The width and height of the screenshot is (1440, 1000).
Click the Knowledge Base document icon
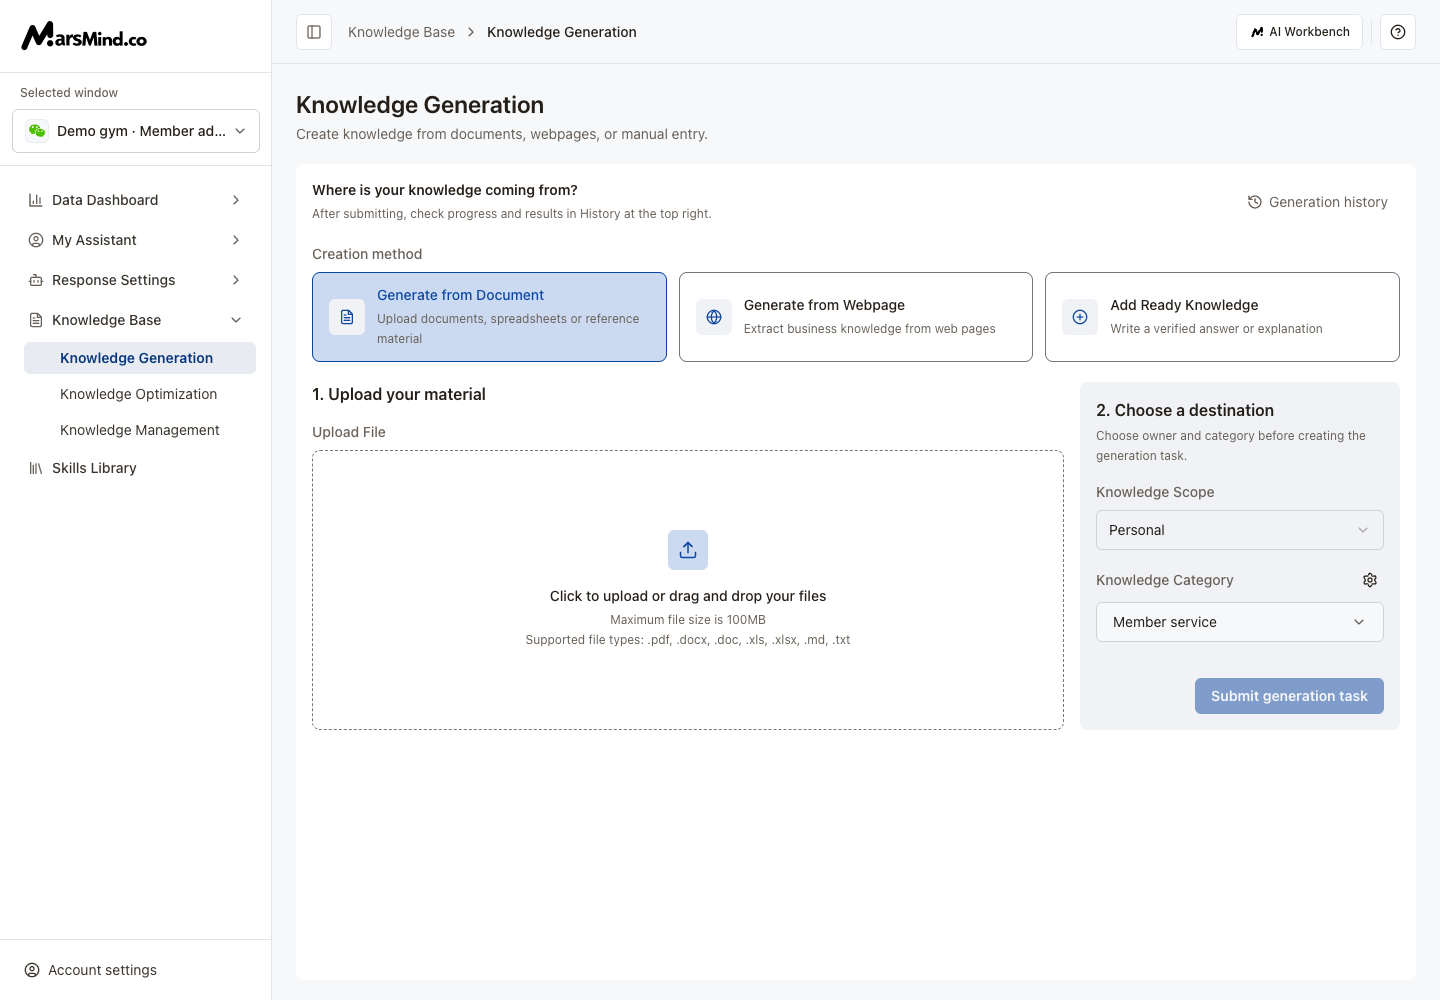click(x=36, y=320)
